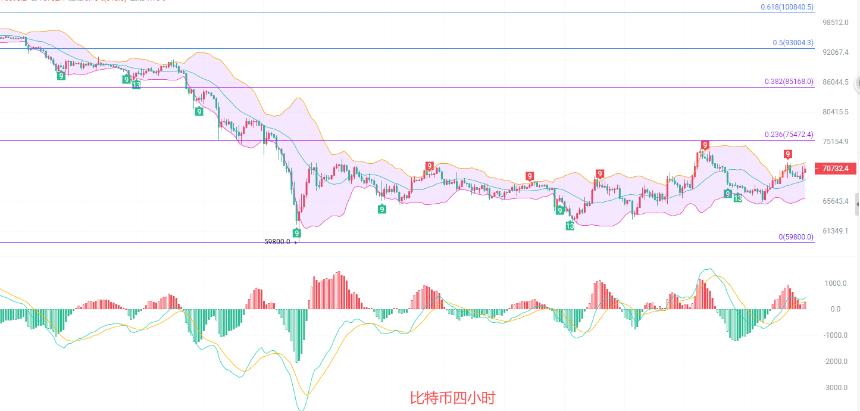
Task: Click the red current price tag 70732.4
Action: pyautogui.click(x=836, y=168)
